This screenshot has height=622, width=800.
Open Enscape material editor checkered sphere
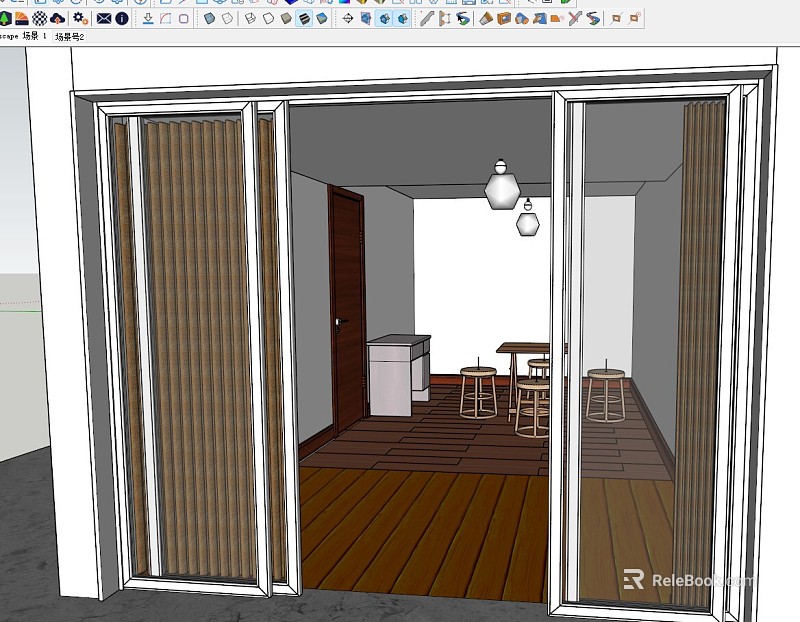click(x=40, y=19)
